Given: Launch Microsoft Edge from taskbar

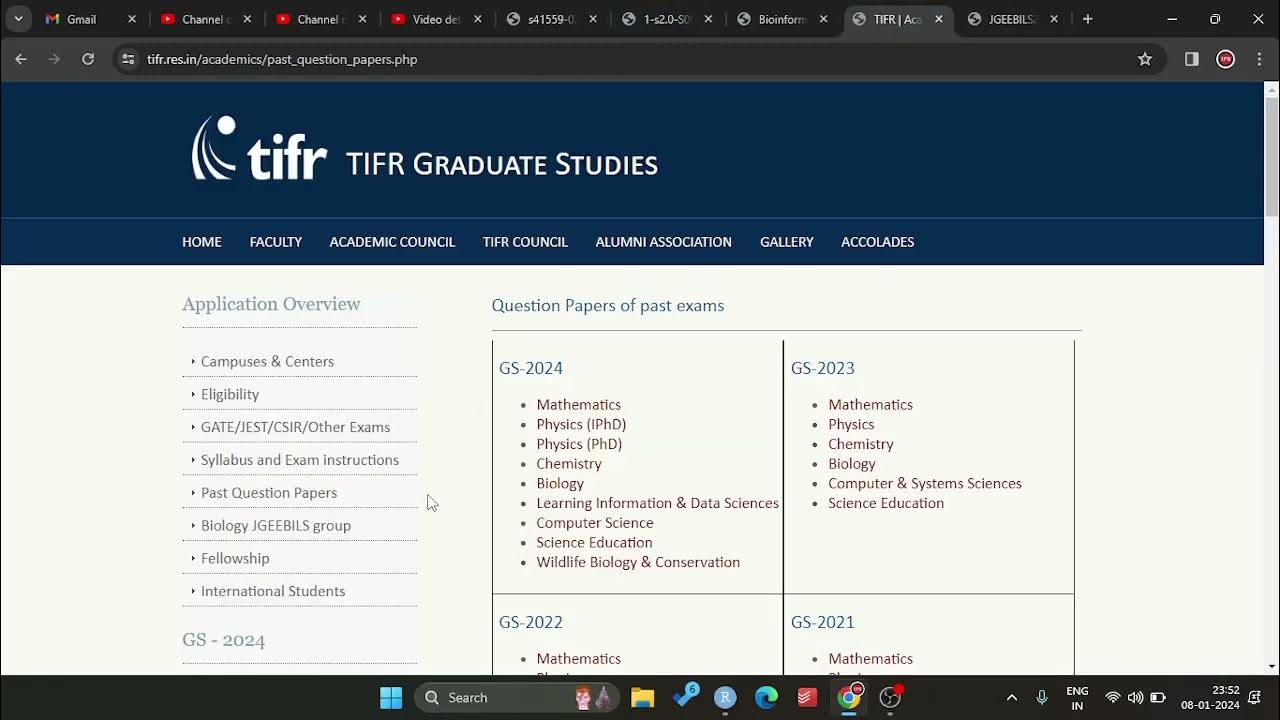Looking at the screenshot, I should click(x=766, y=697).
